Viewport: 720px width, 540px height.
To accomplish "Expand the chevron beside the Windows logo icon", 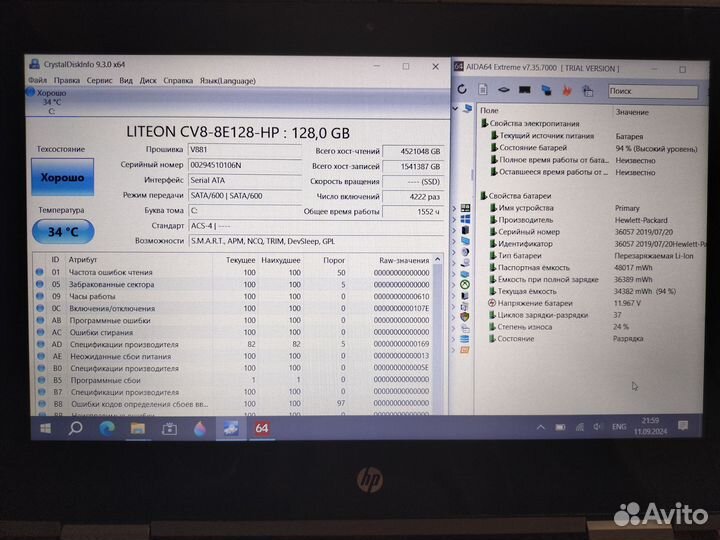I will coord(454,219).
